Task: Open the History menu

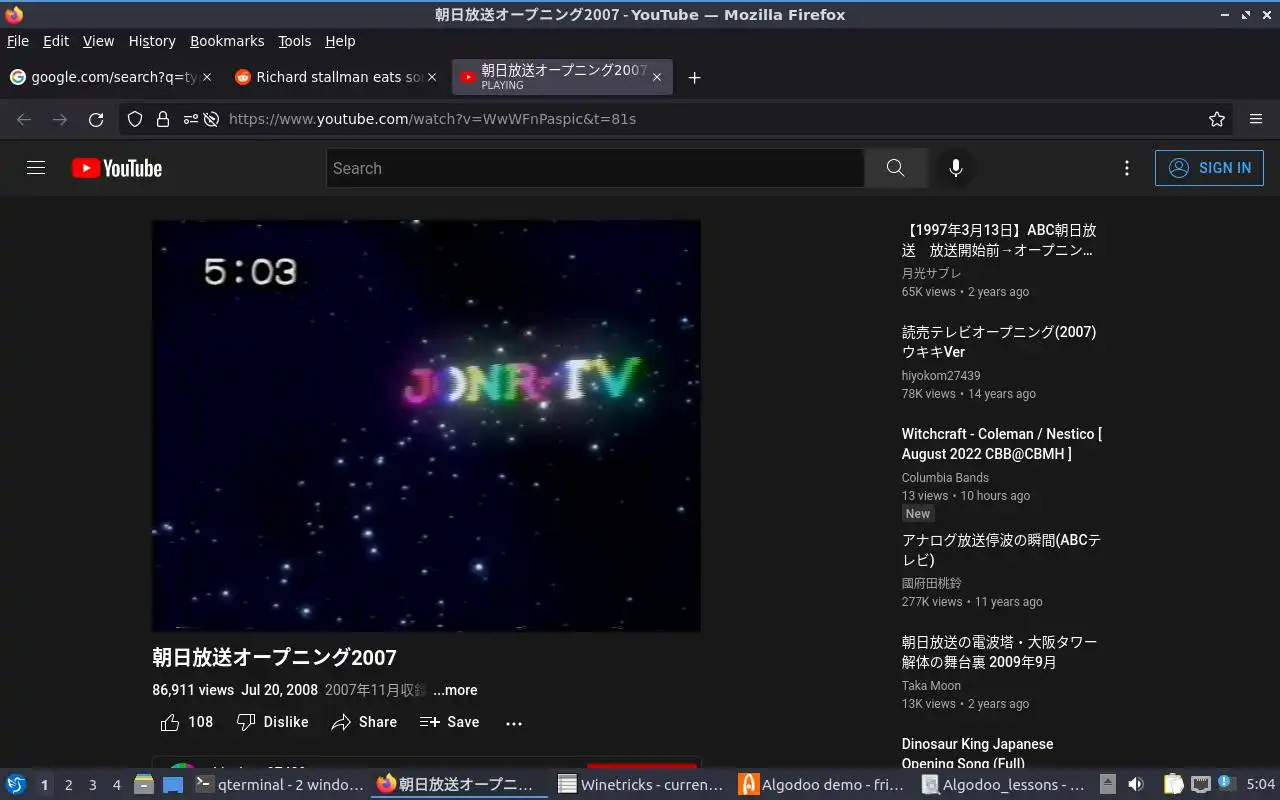Action: [x=152, y=41]
